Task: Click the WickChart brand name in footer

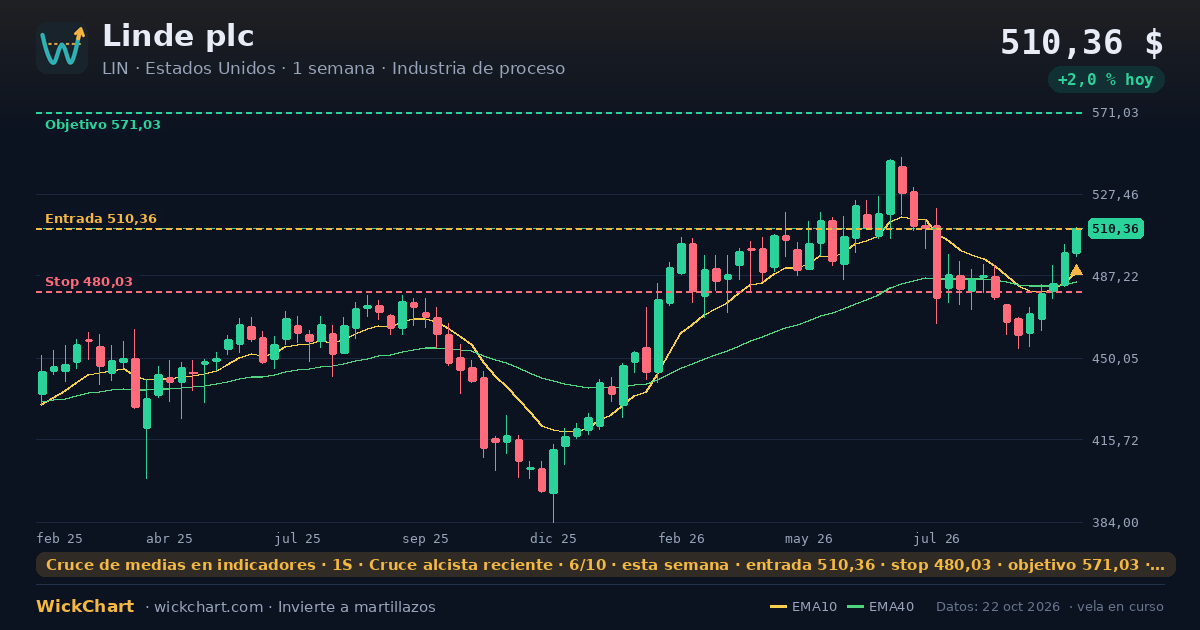Action: [85, 607]
